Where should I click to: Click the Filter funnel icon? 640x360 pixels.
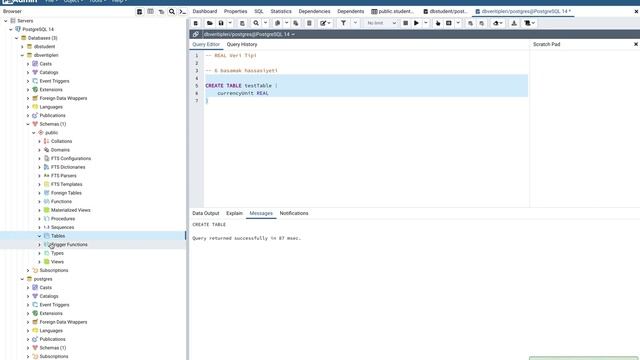pyautogui.click(x=343, y=23)
